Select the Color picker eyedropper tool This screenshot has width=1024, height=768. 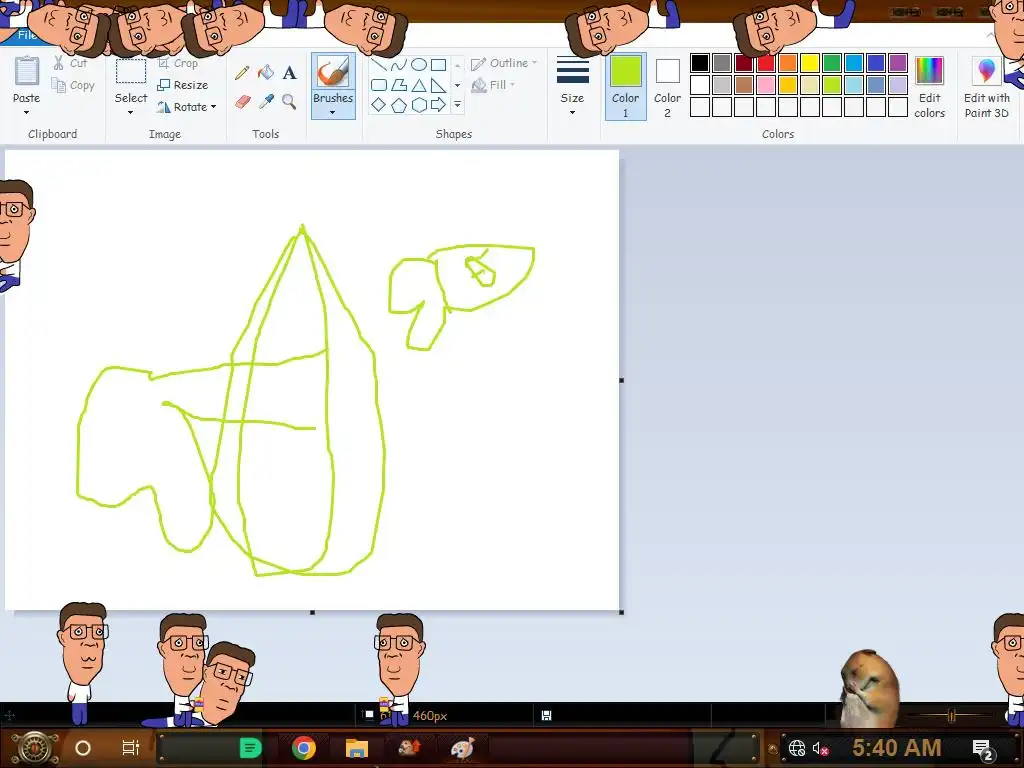(266, 102)
